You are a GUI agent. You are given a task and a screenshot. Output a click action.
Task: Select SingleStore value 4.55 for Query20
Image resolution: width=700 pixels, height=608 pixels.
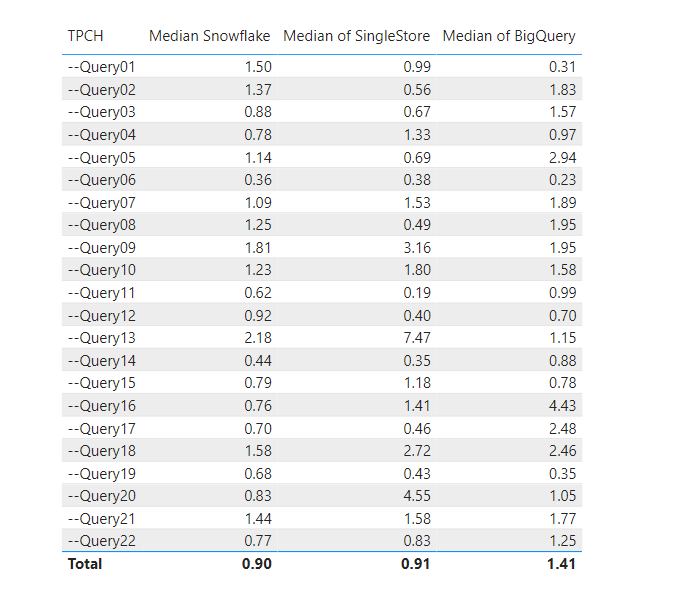[415, 496]
